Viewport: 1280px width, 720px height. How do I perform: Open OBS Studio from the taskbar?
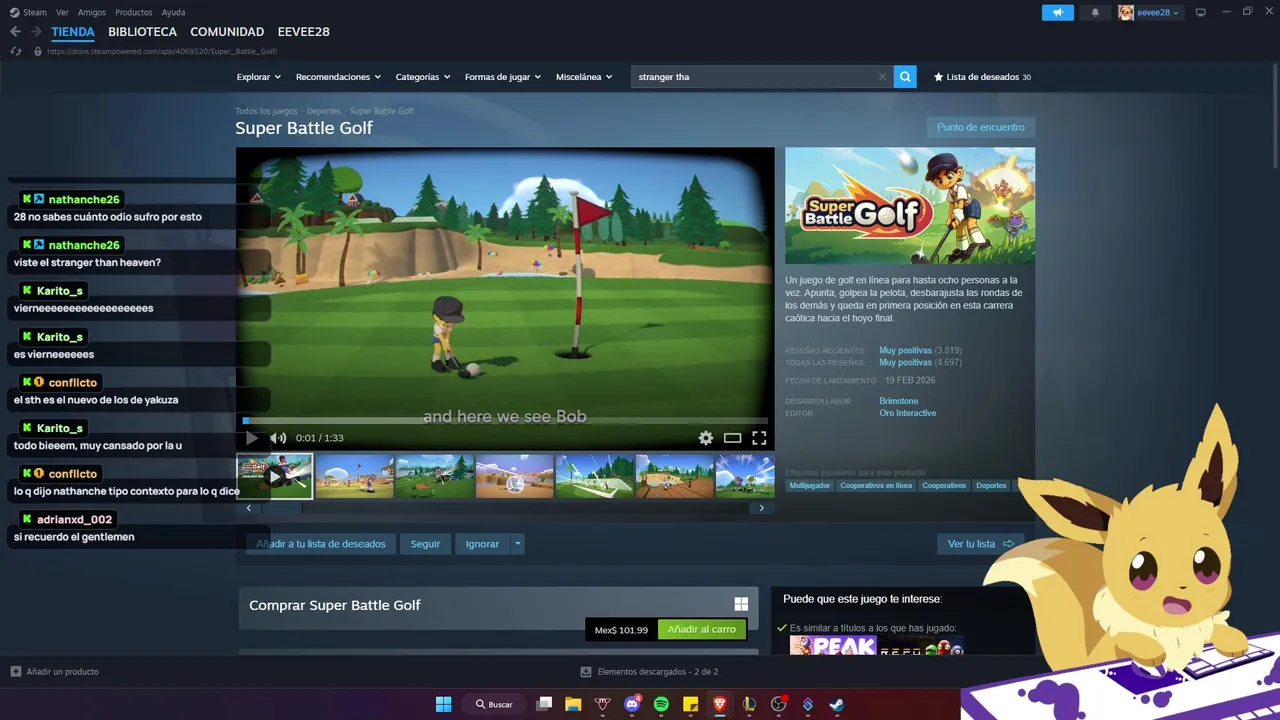point(778,704)
